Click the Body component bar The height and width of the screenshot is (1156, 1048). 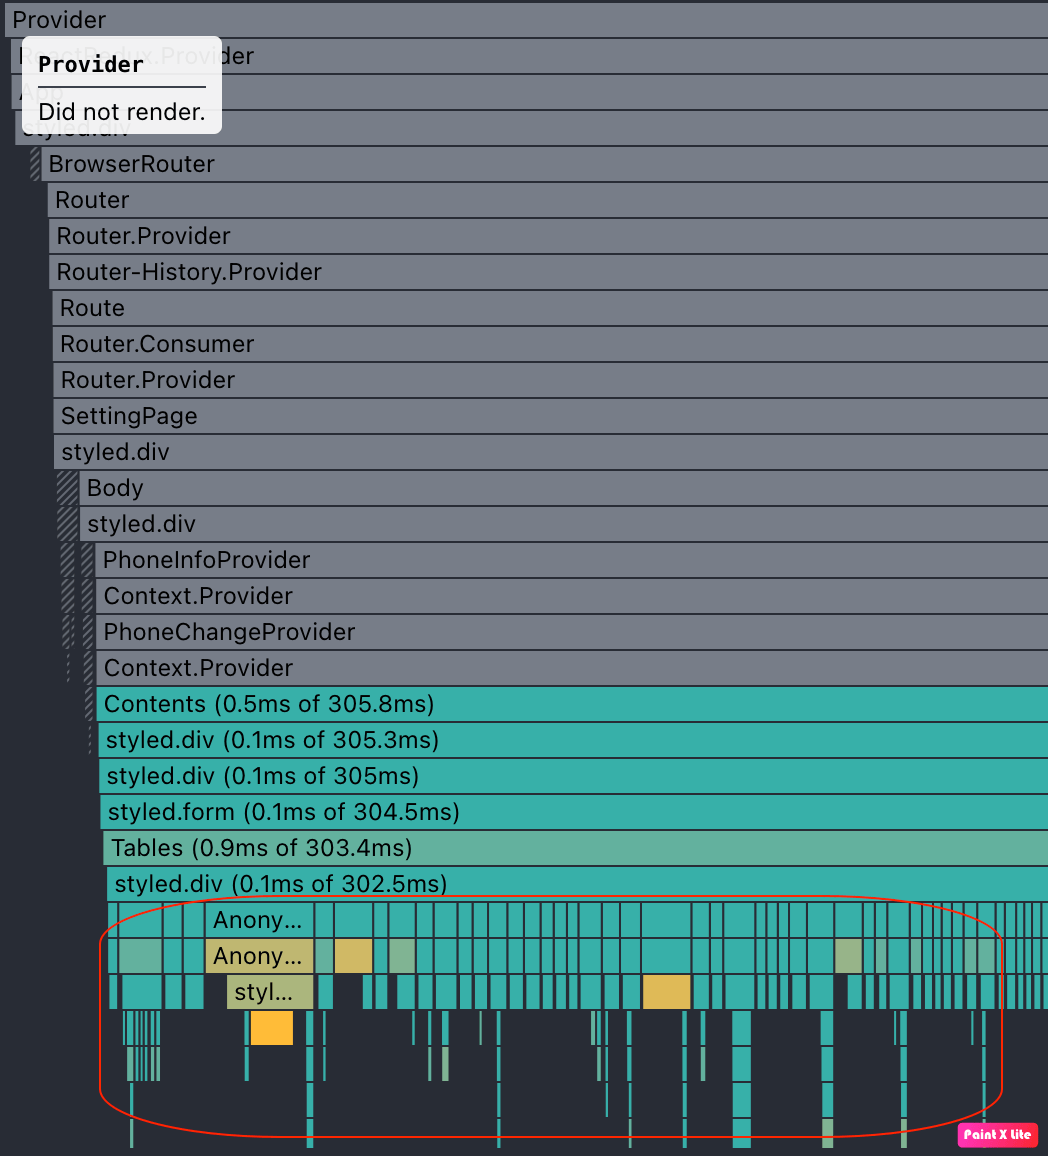coord(563,488)
